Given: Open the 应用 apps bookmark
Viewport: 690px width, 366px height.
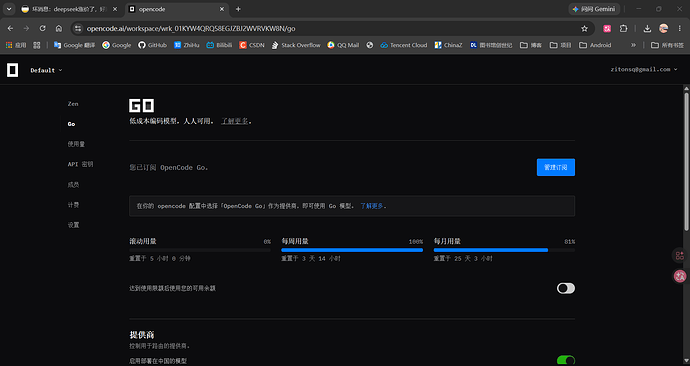Looking at the screenshot, I should [16, 45].
